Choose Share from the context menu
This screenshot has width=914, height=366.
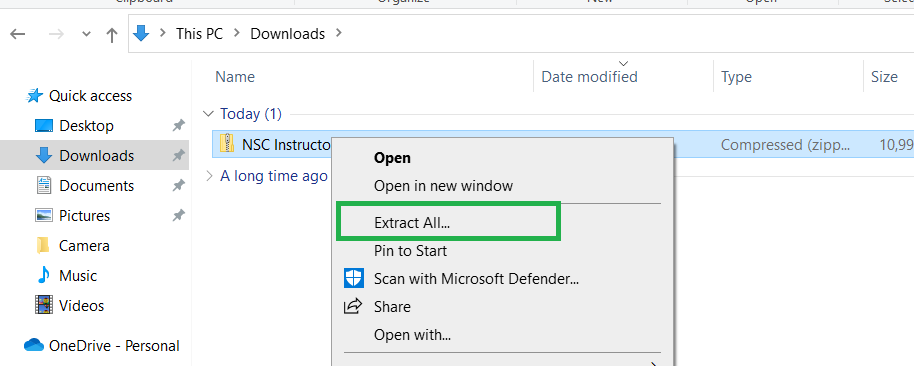pos(392,307)
